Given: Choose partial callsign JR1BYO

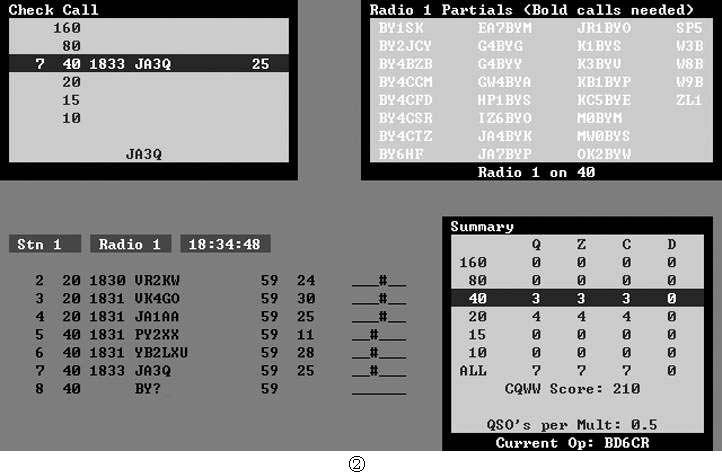Looking at the screenshot, I should (x=603, y=28).
